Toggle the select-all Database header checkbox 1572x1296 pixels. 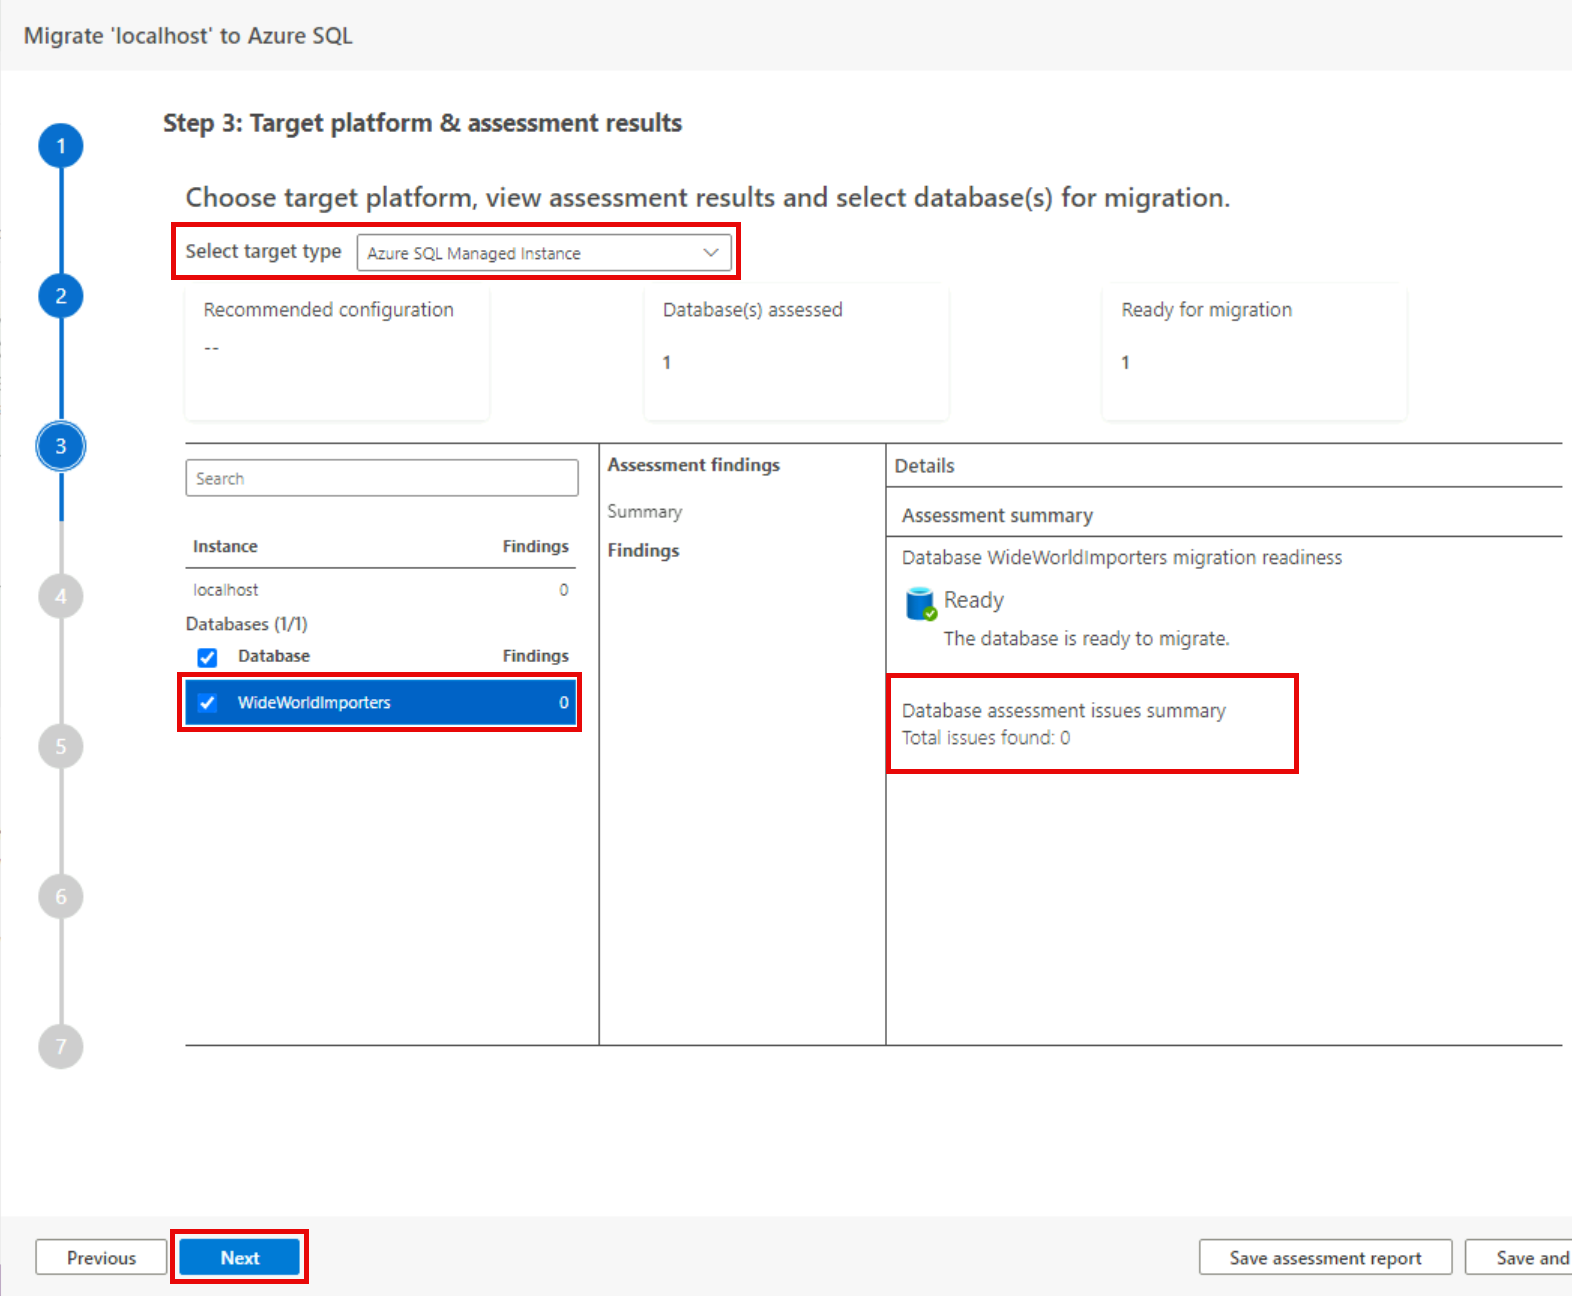(207, 657)
